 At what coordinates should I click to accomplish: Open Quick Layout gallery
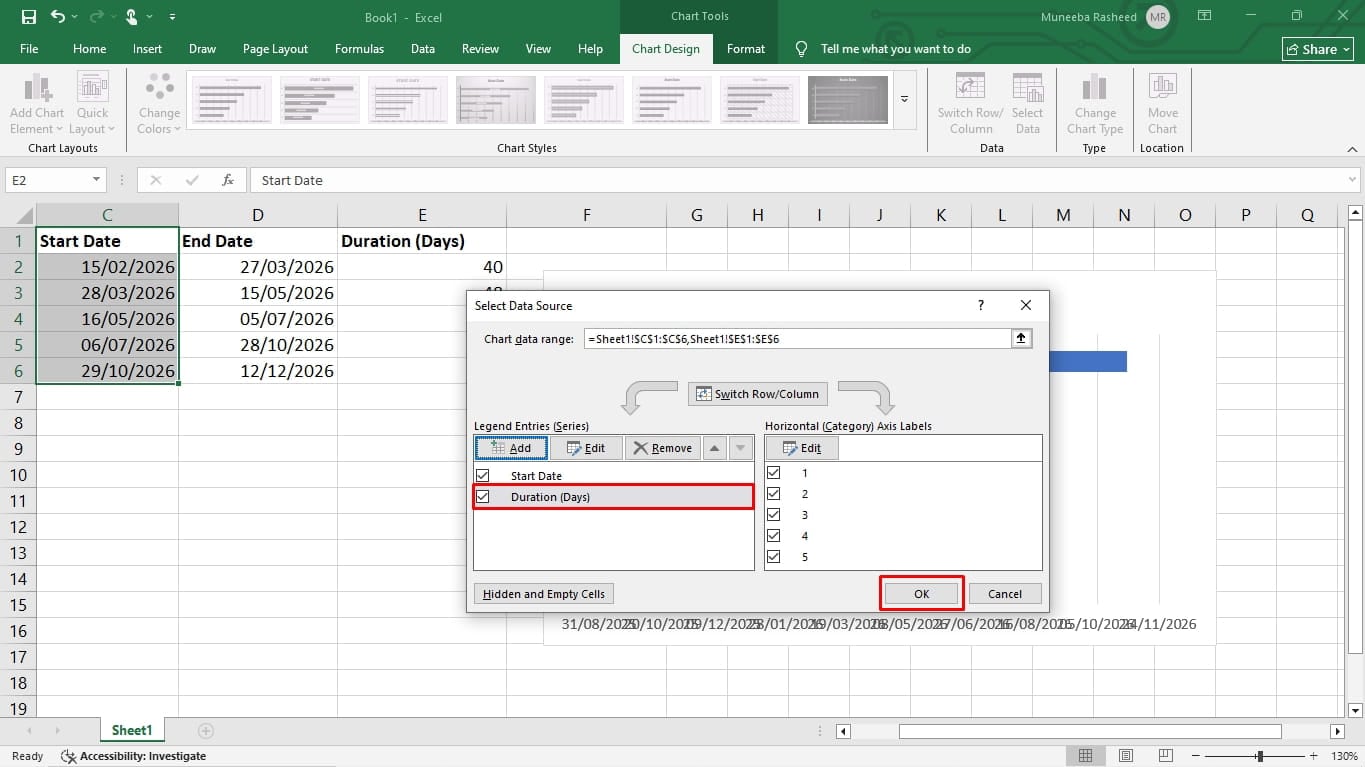[92, 104]
